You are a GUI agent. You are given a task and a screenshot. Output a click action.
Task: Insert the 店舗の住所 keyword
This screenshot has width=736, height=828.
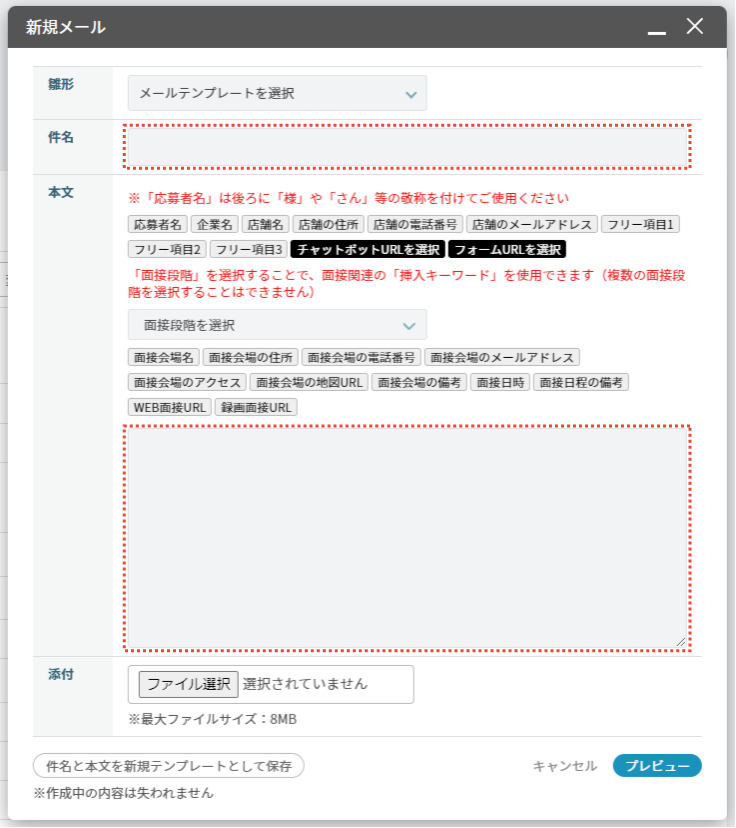(329, 225)
